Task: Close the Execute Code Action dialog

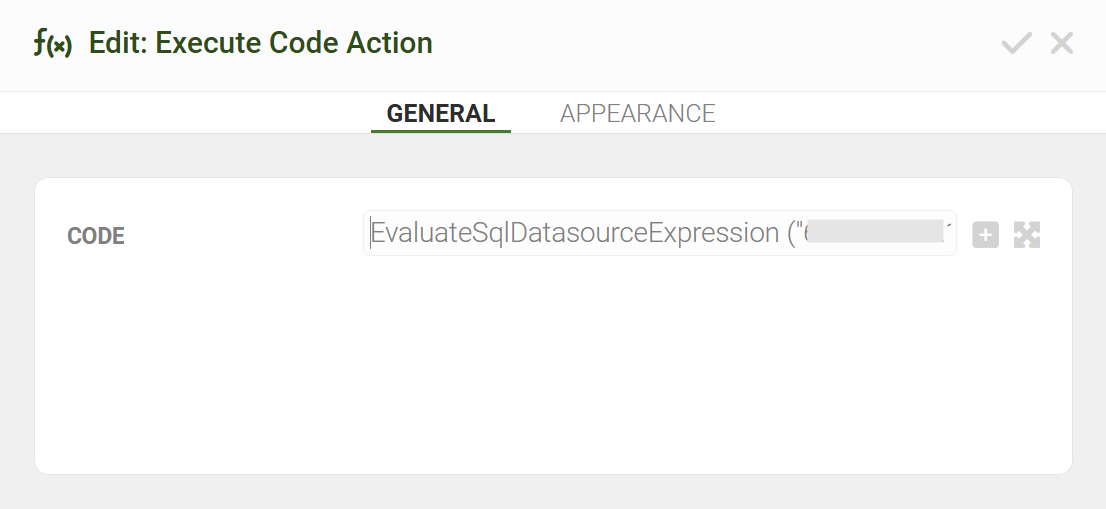Action: 1062,43
